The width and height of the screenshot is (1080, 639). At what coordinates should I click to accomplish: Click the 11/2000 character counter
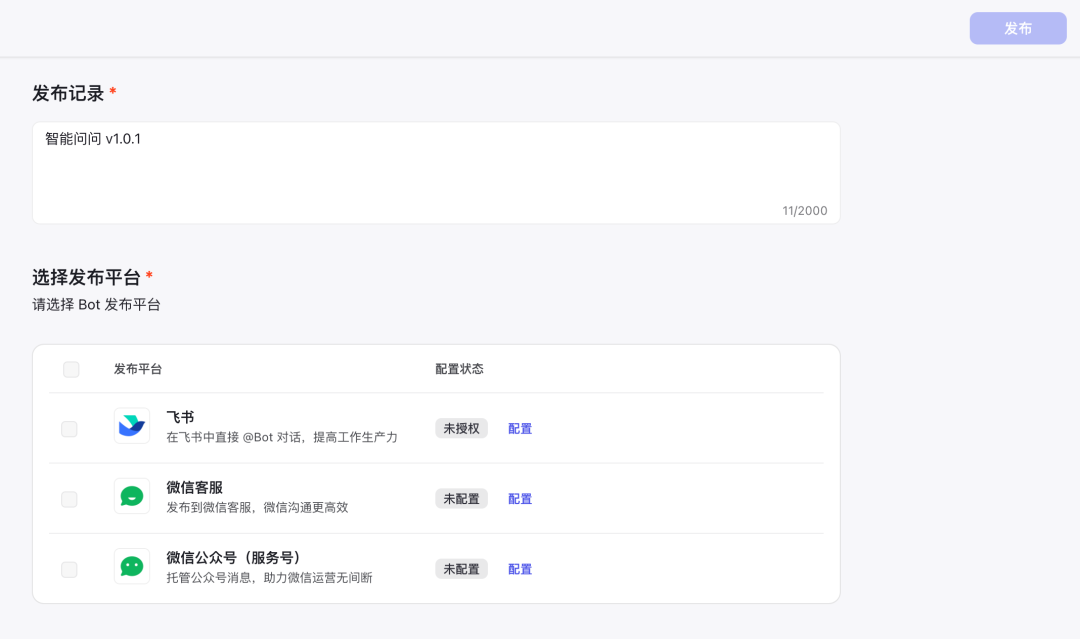pos(804,211)
